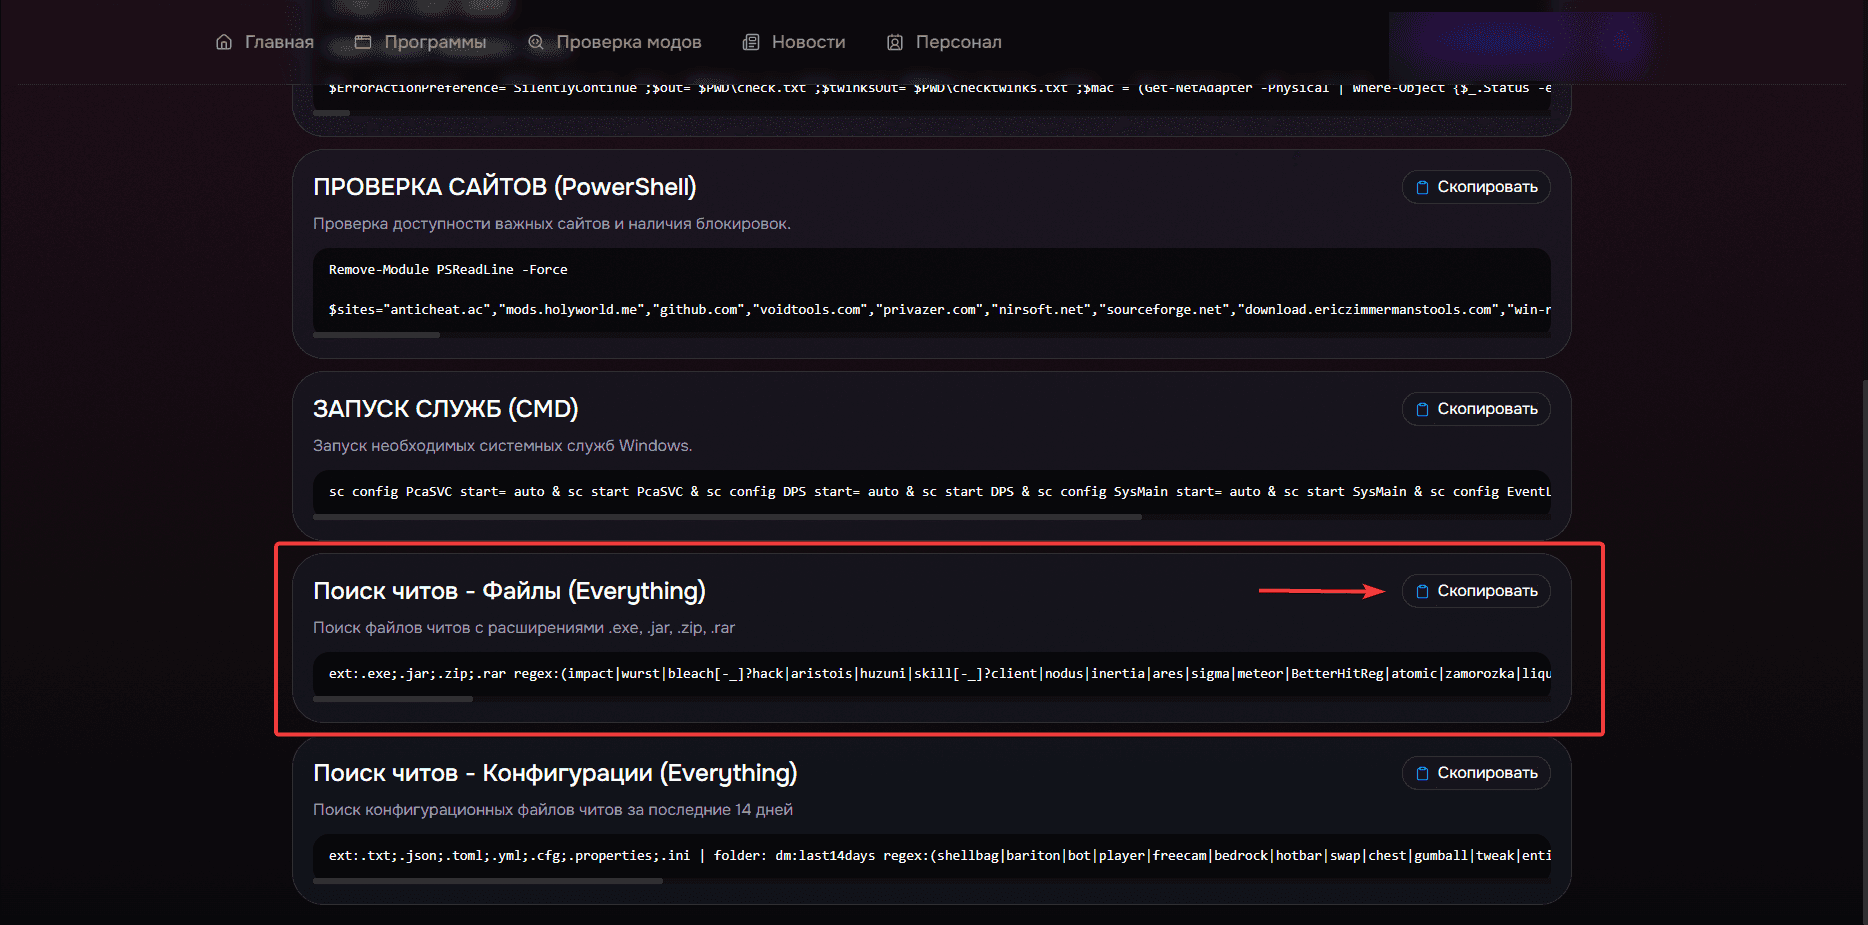Click clipboard icon inside the highlighted Скопировать button
This screenshot has width=1868, height=925.
click(1423, 590)
